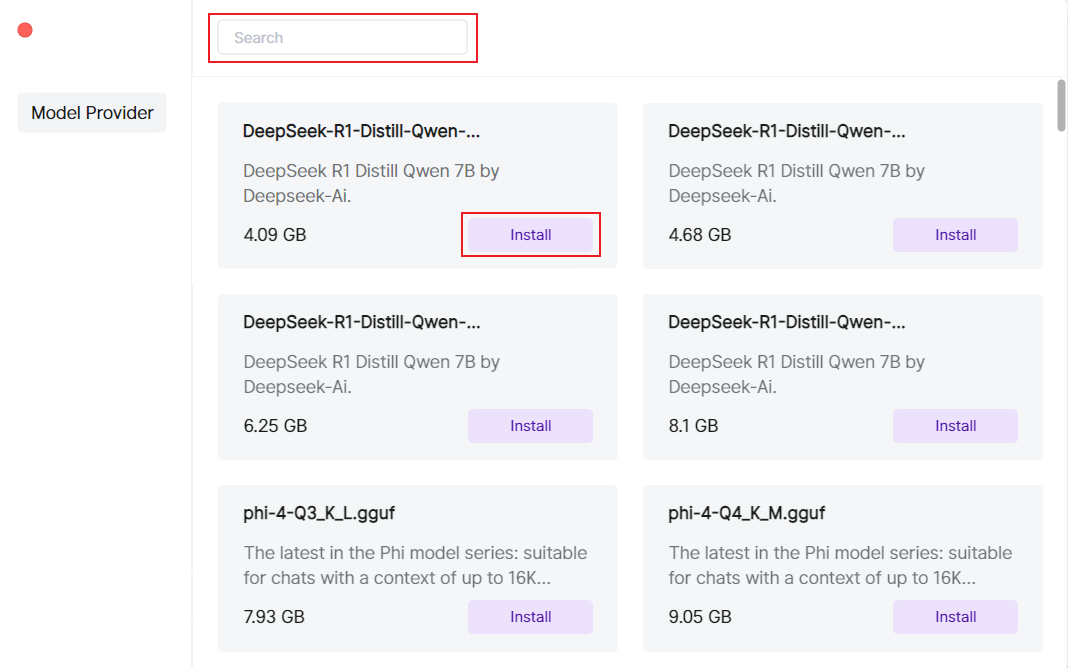This screenshot has width=1068, height=668.
Task: Install the 4.09 GB DeepSeek model
Action: coord(531,235)
